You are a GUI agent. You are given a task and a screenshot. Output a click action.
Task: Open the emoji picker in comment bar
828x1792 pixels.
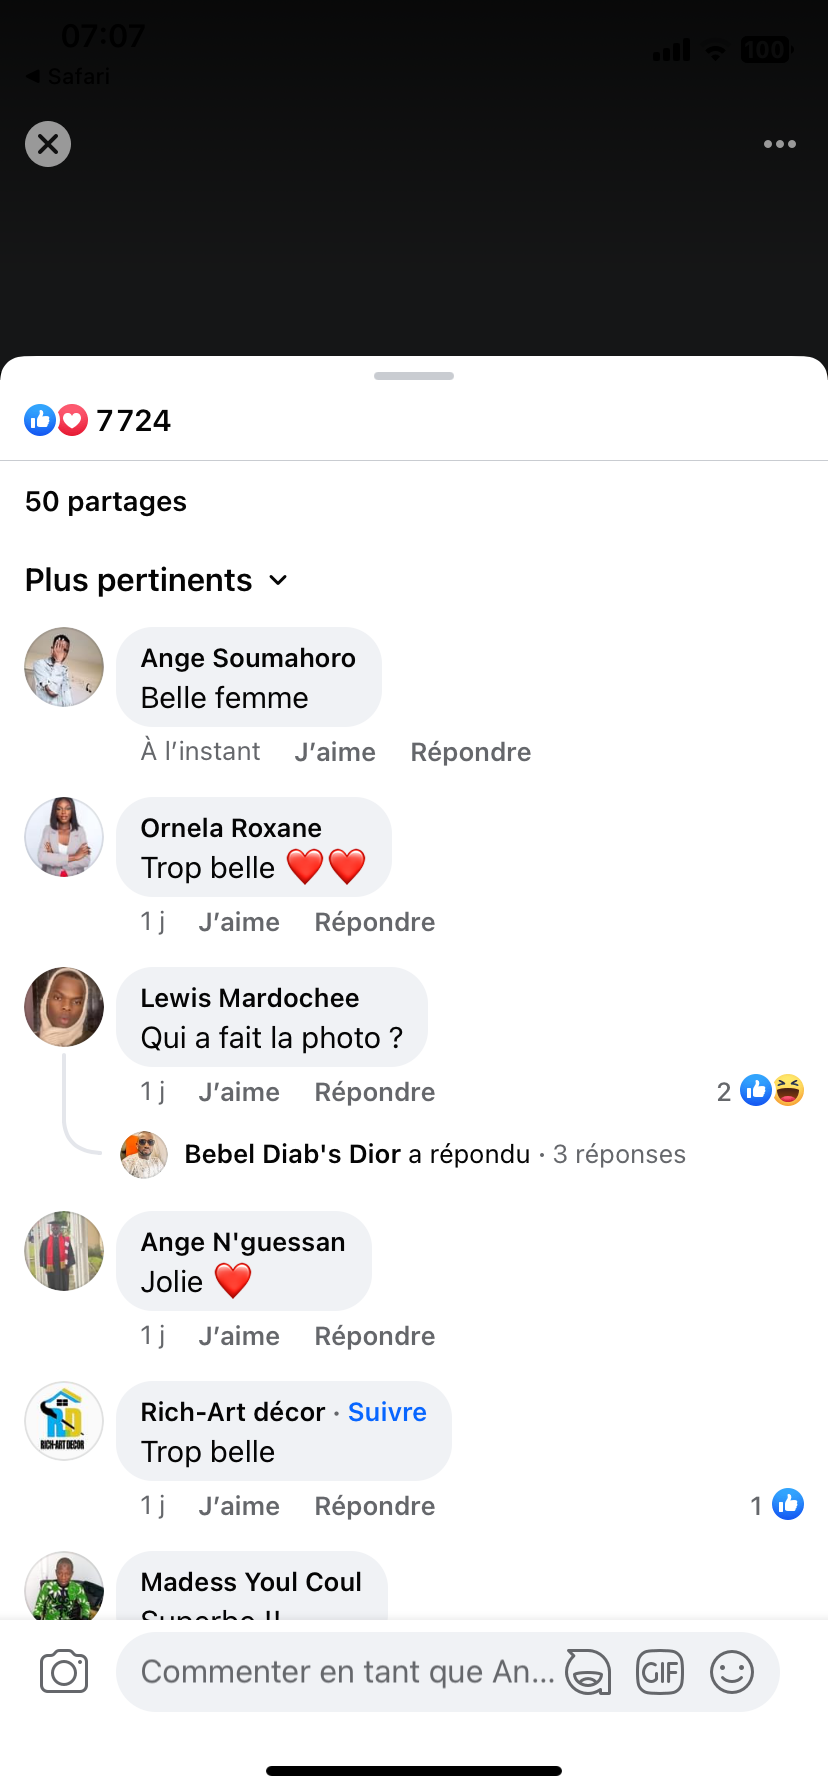[x=732, y=1671]
